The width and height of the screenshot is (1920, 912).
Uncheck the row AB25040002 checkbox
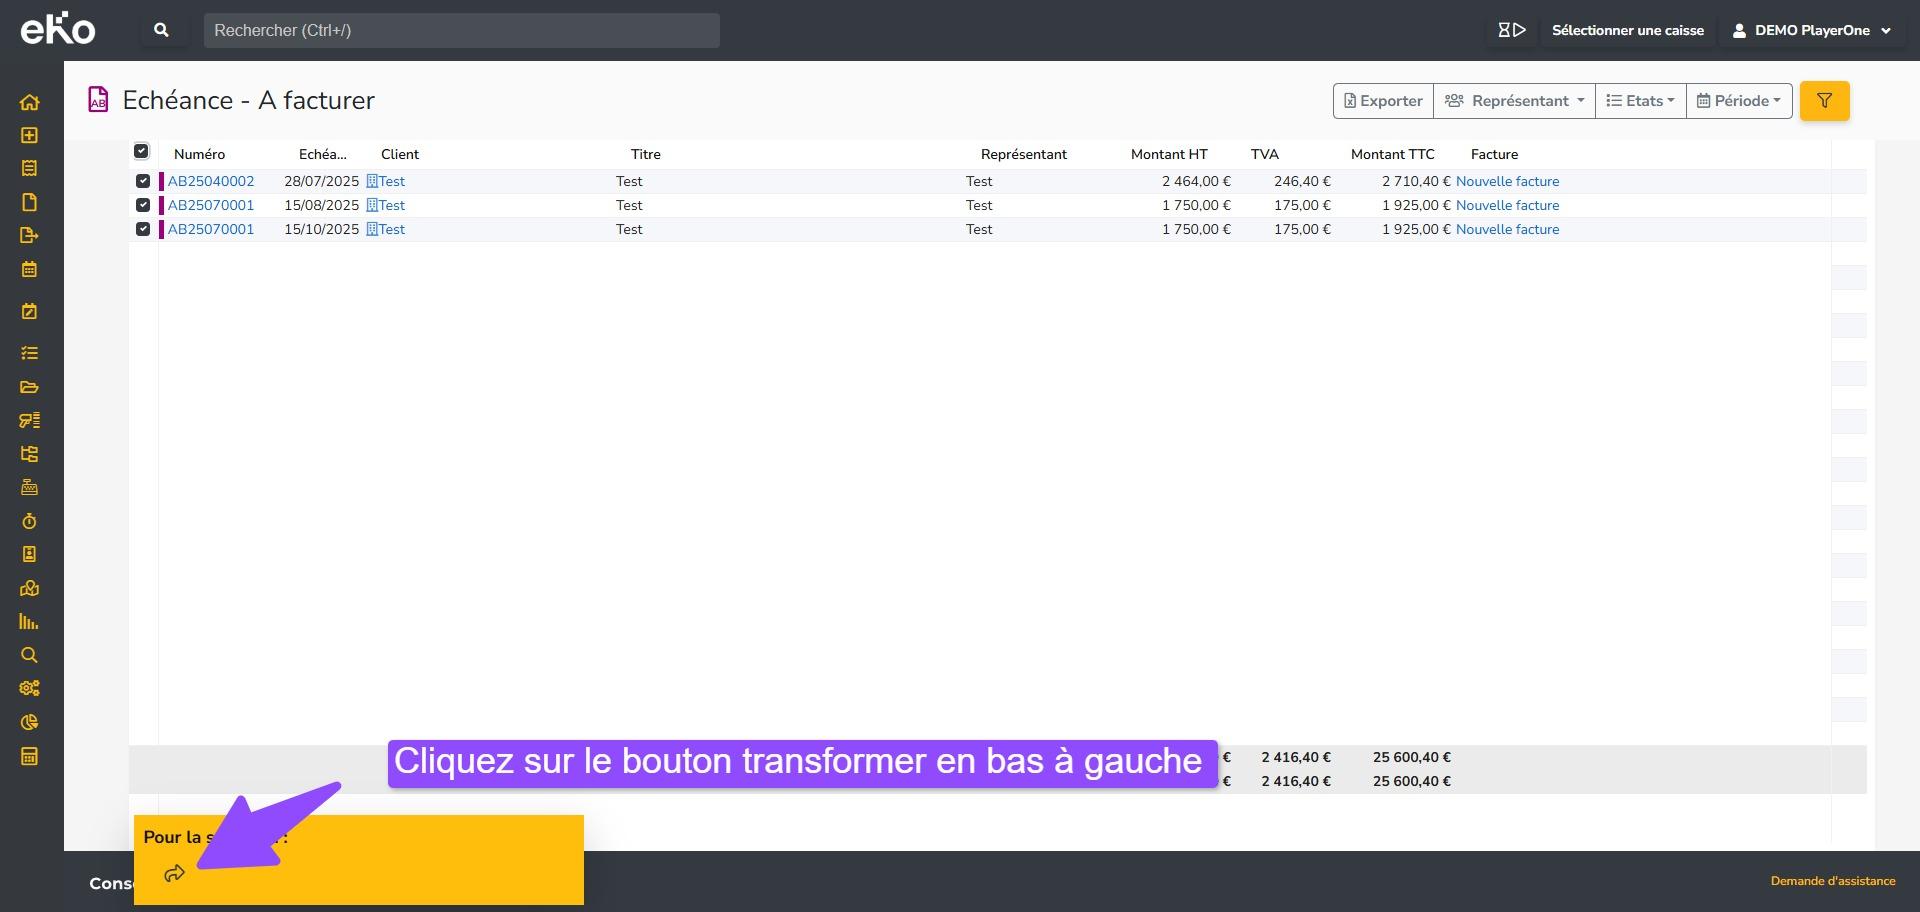coord(143,181)
